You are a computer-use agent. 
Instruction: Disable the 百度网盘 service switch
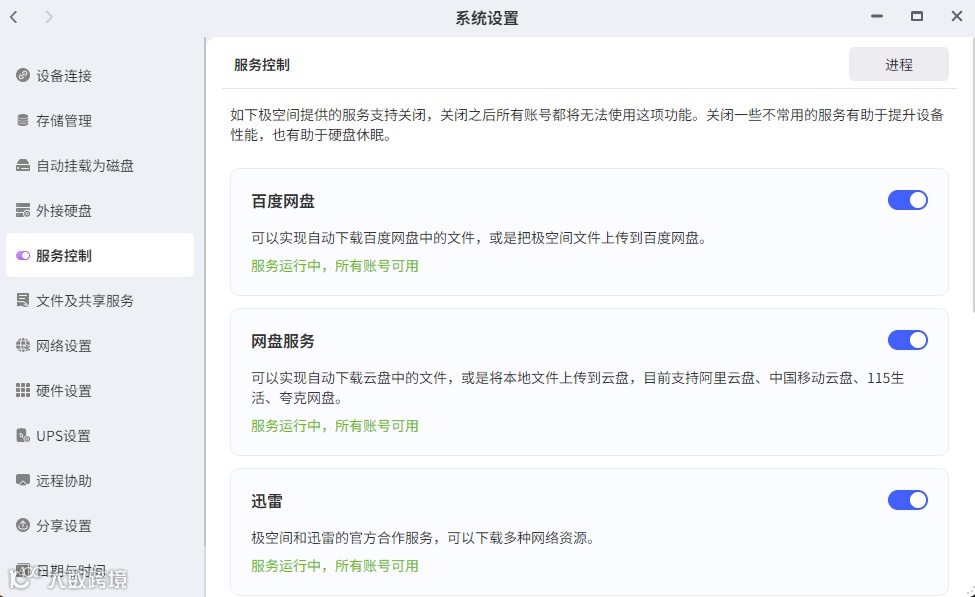pos(907,200)
